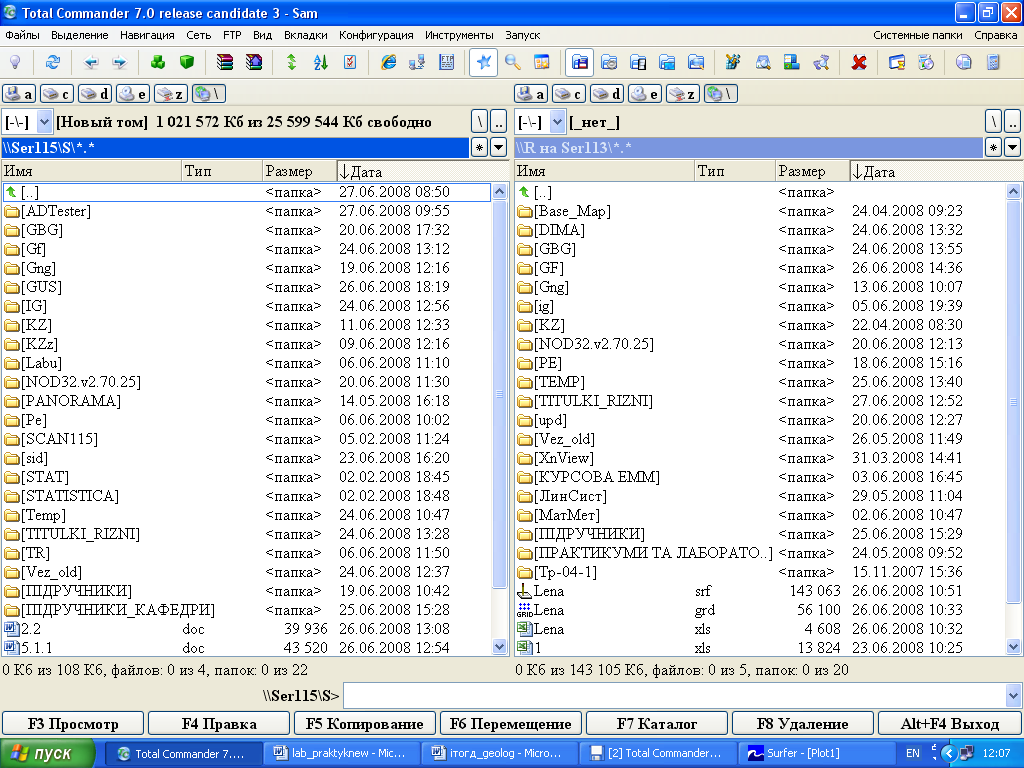Click in the command line input field

pos(675,696)
